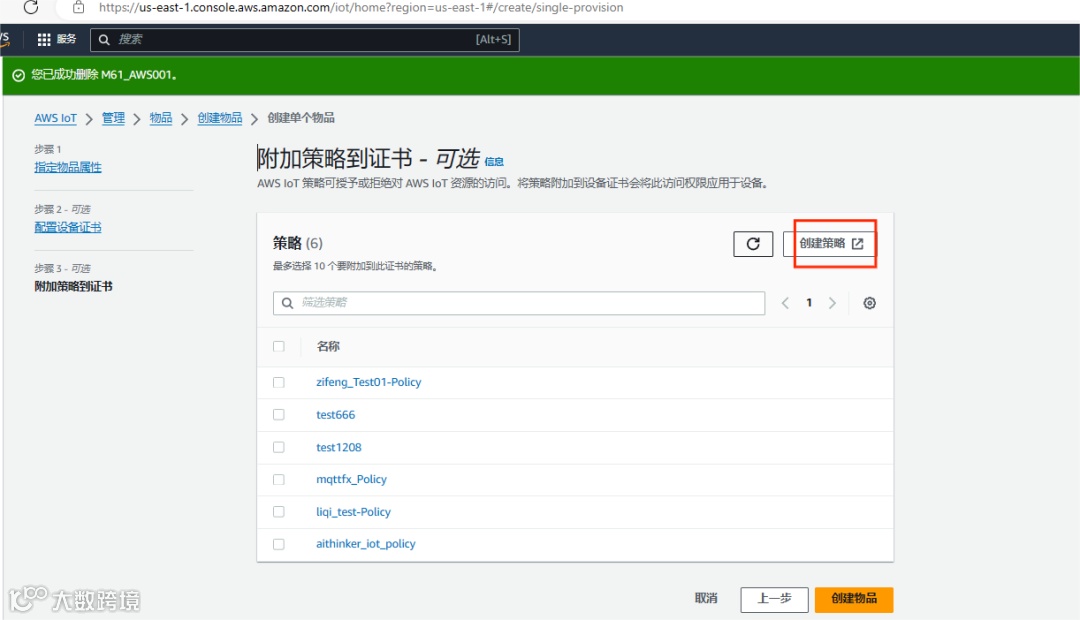This screenshot has height=620, width=1080.
Task: Open step 2 配置设备证书
Action: point(68,227)
